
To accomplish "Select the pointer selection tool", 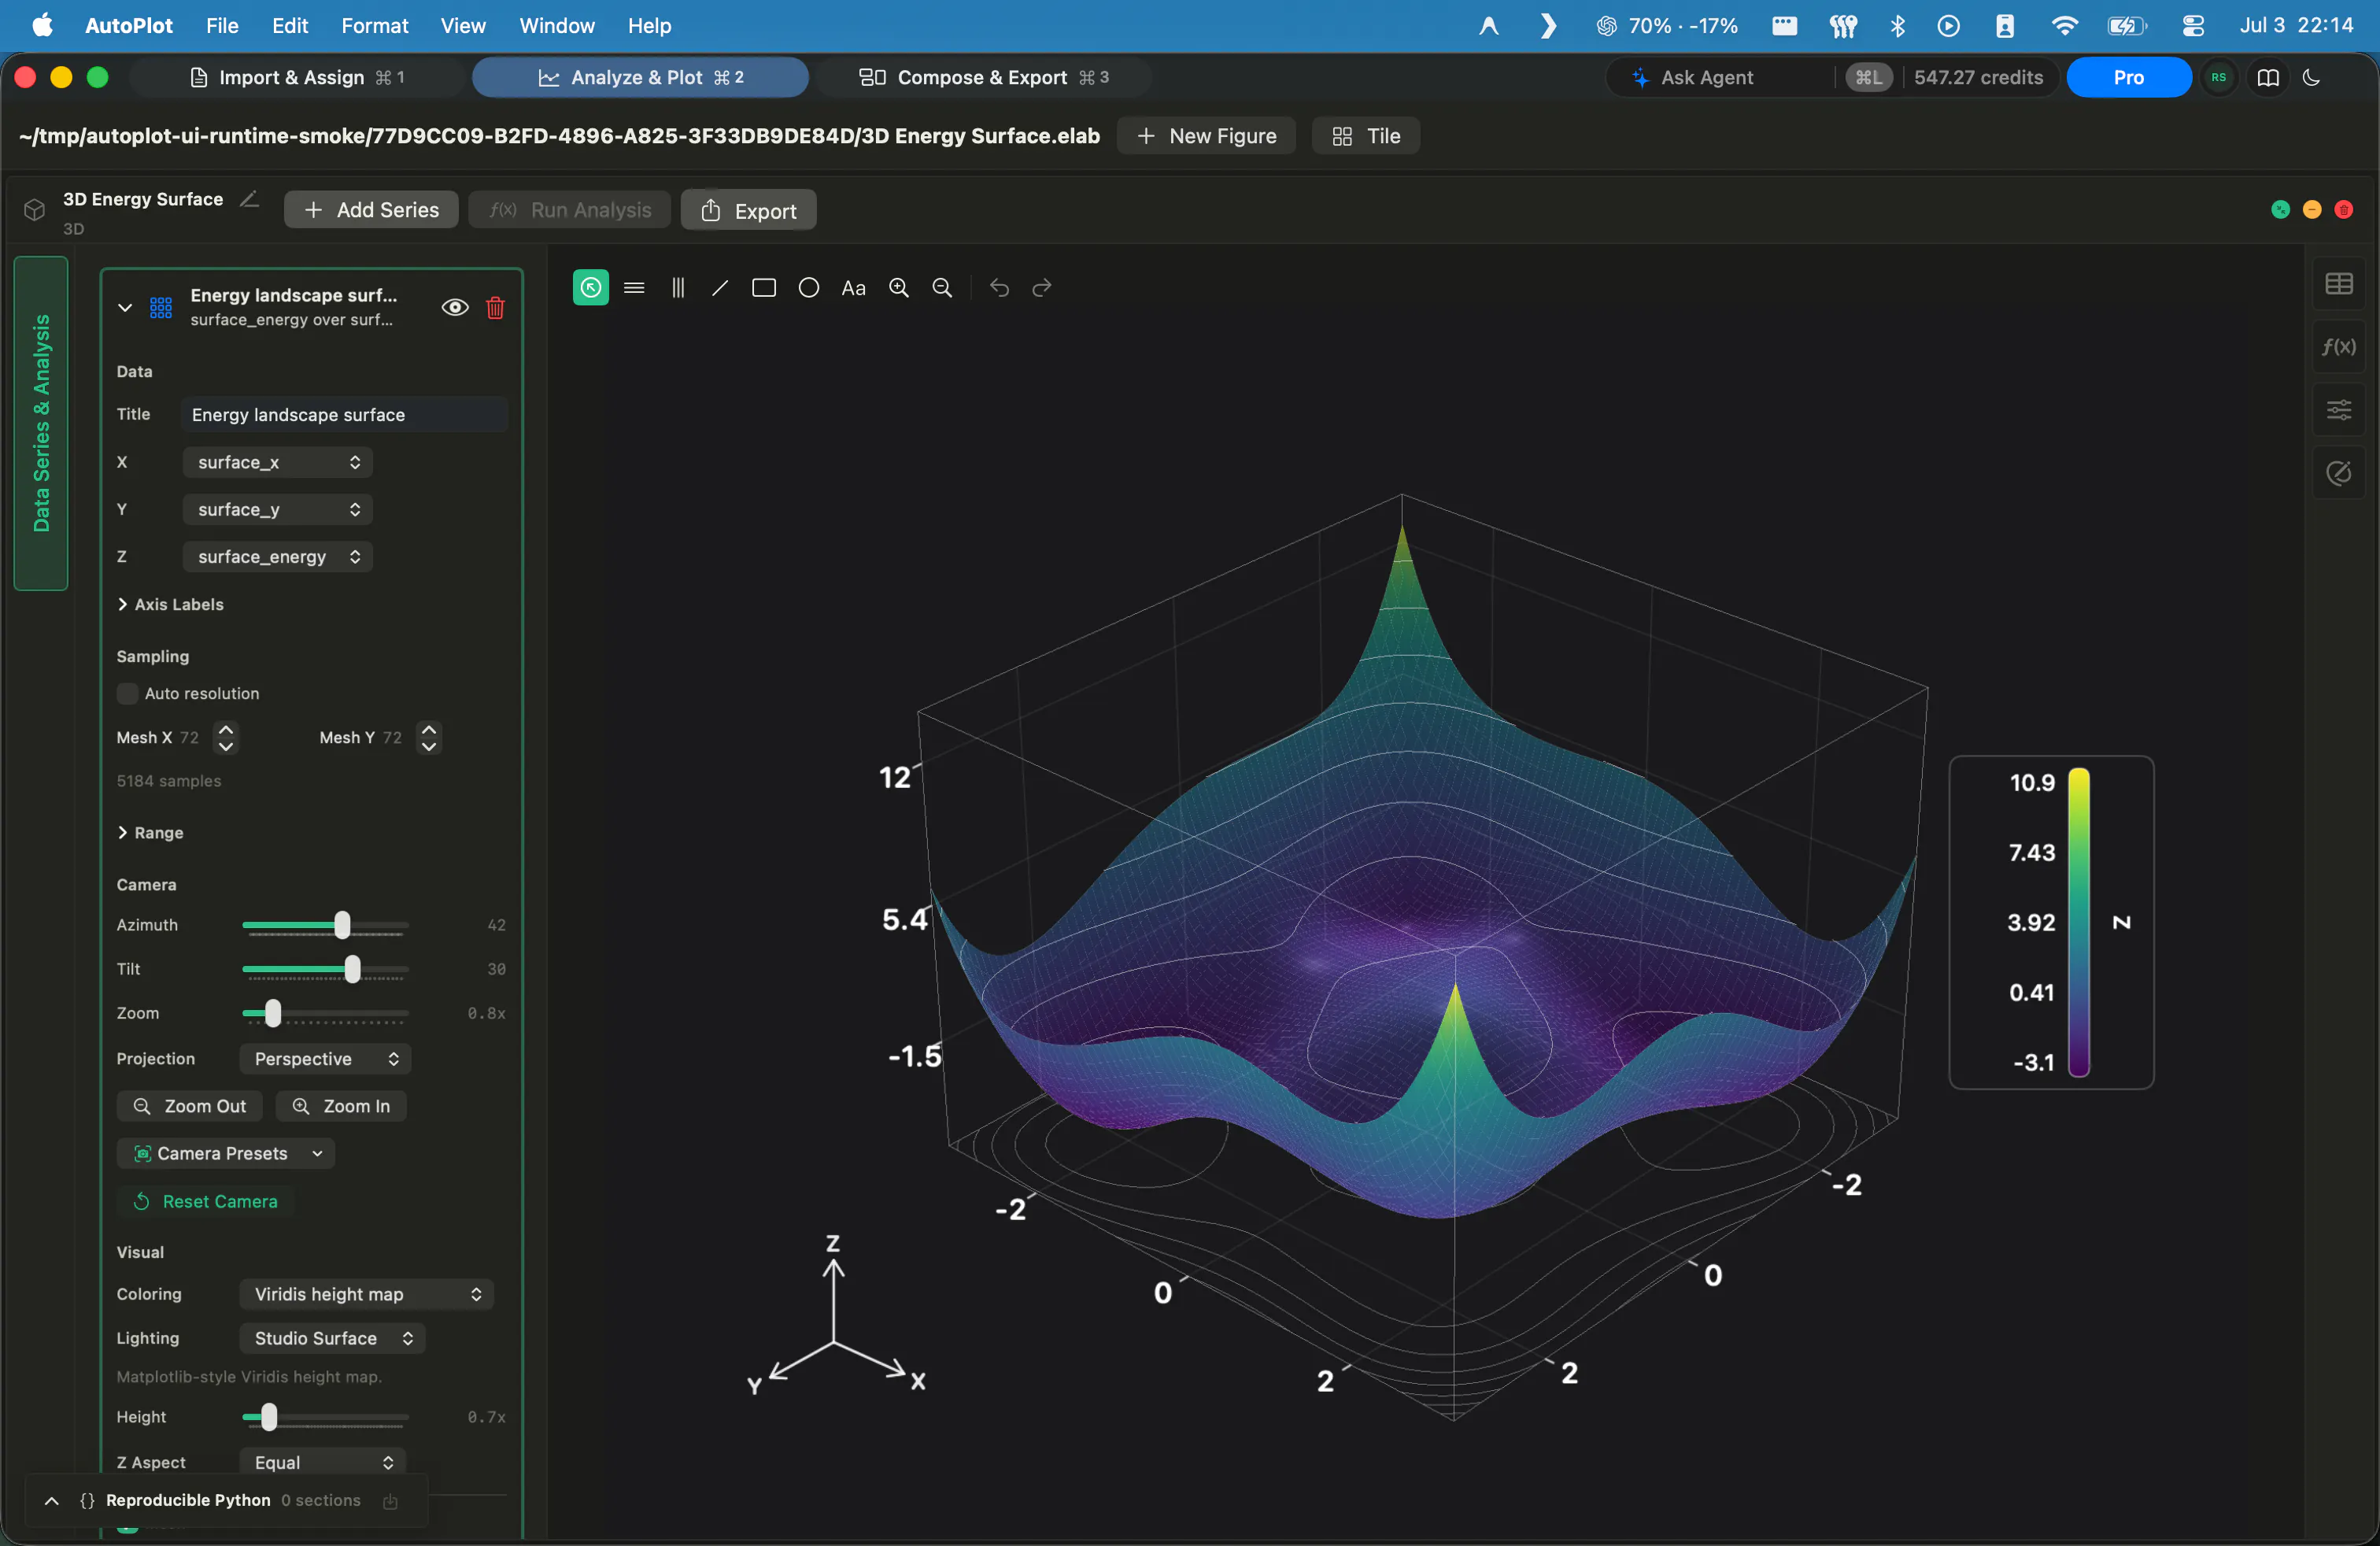I will 590,288.
